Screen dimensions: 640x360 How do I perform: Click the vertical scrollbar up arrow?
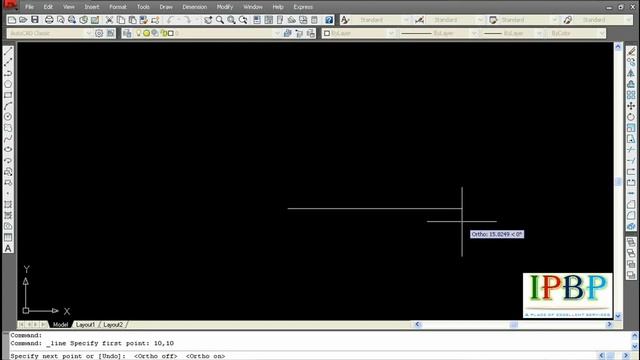point(618,47)
